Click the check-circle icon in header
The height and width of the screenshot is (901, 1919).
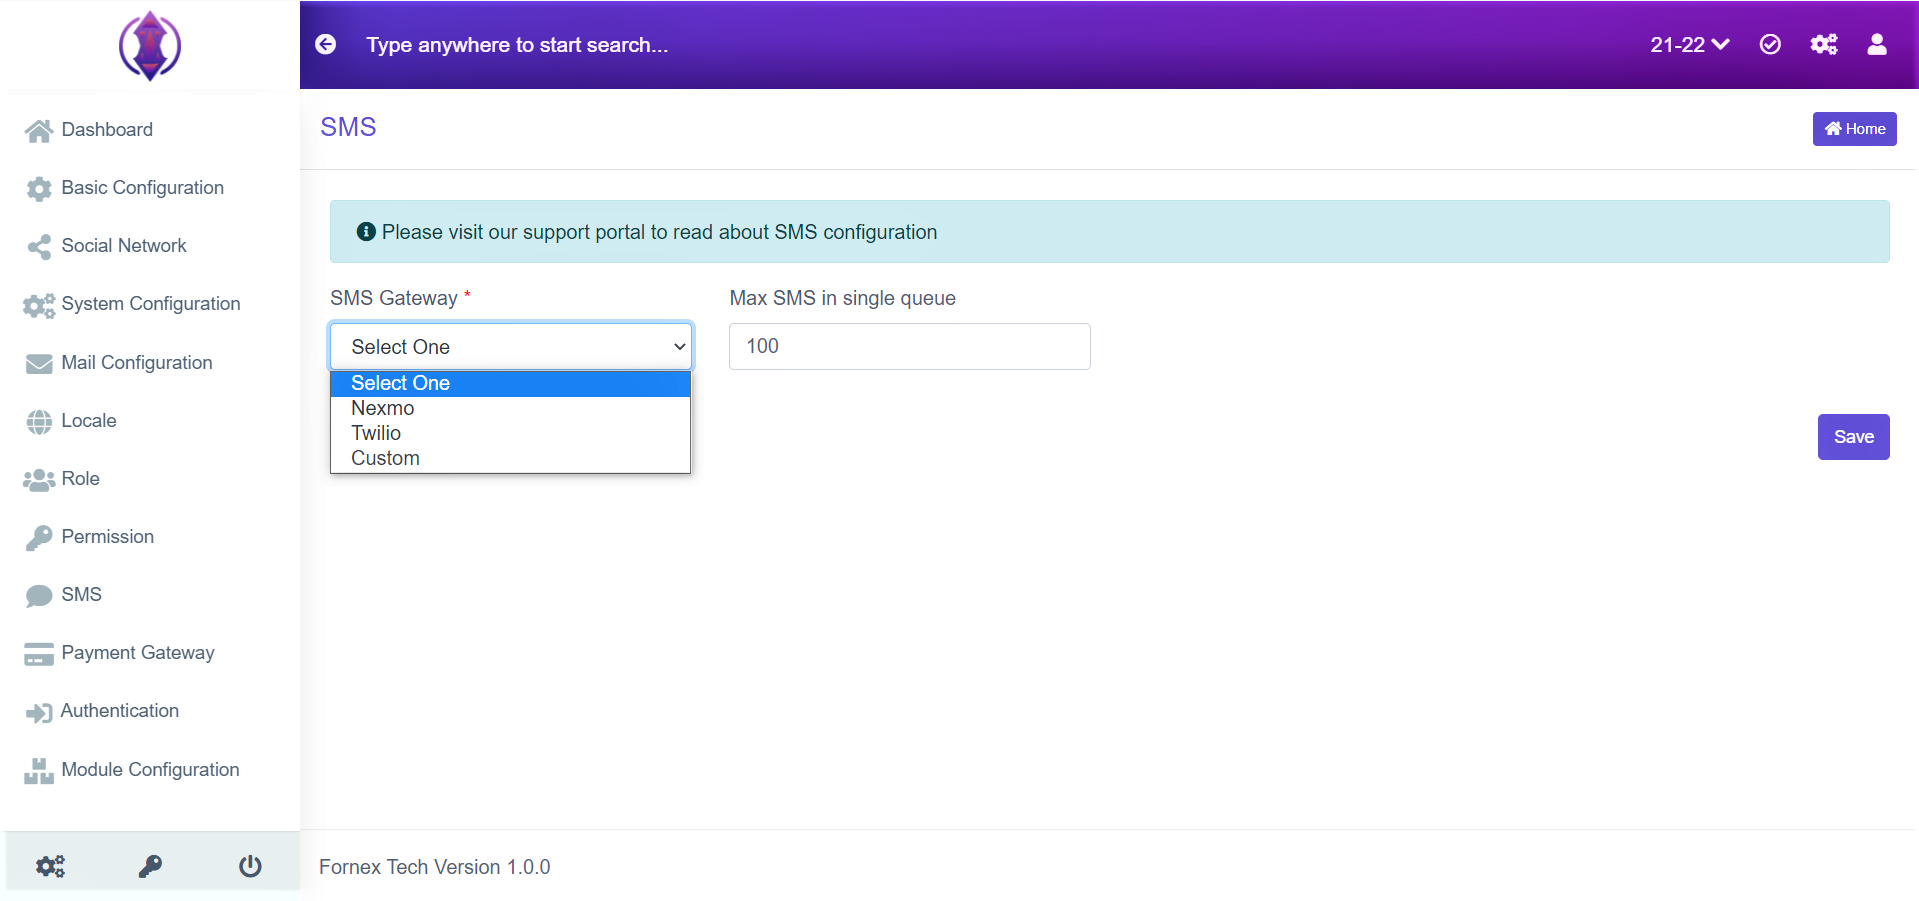pyautogui.click(x=1770, y=45)
